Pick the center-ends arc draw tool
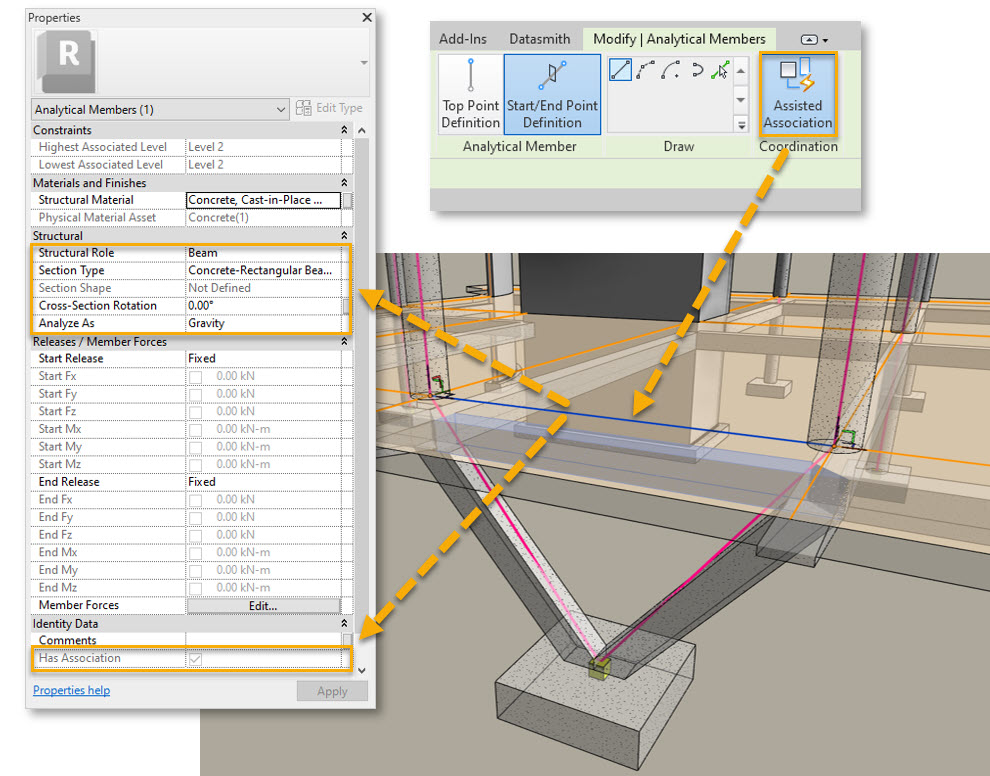Image resolution: width=990 pixels, height=776 pixels. tap(671, 71)
